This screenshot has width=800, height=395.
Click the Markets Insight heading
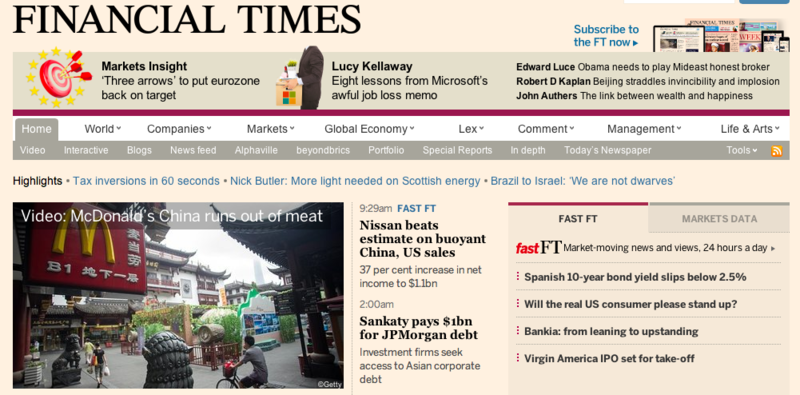pyautogui.click(x=144, y=66)
